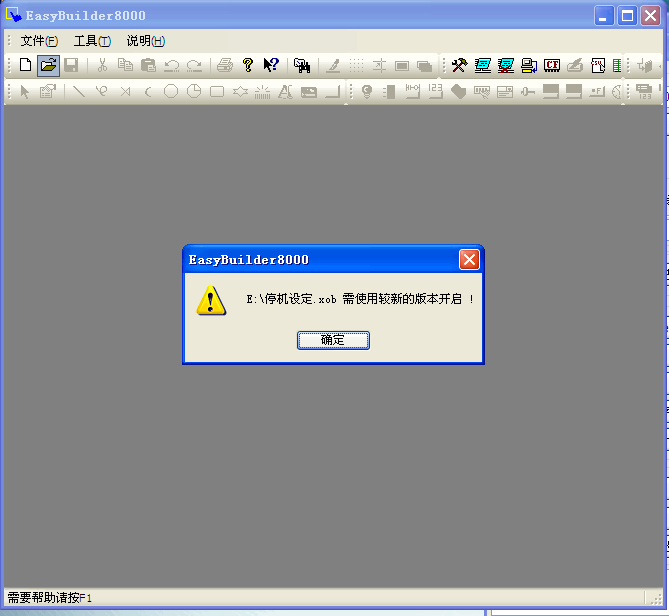669x616 pixels.
Task: Click the binoculars find icon
Action: pos(301,66)
